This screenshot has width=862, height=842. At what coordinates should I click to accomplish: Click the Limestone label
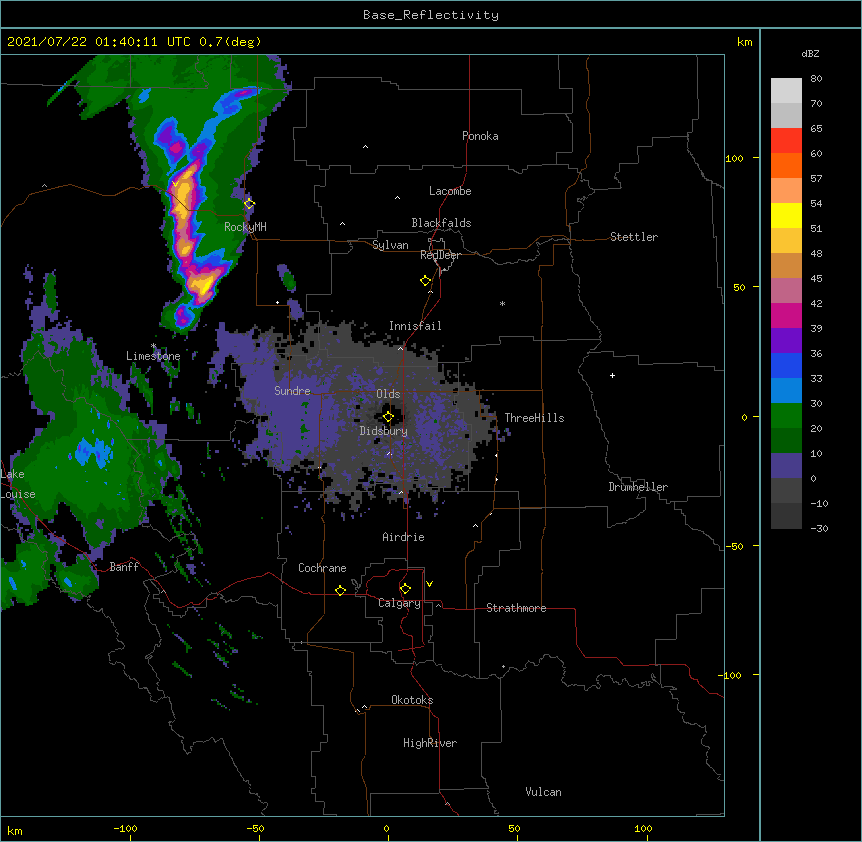(x=153, y=356)
